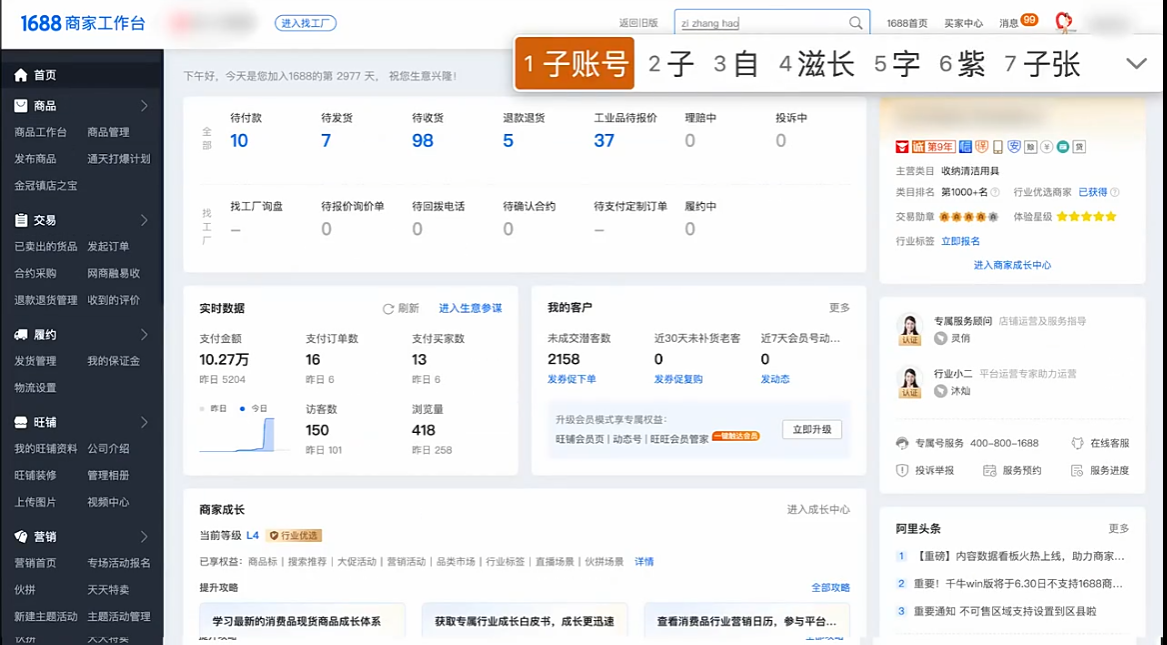Click the search magnifier icon

[x=856, y=23]
